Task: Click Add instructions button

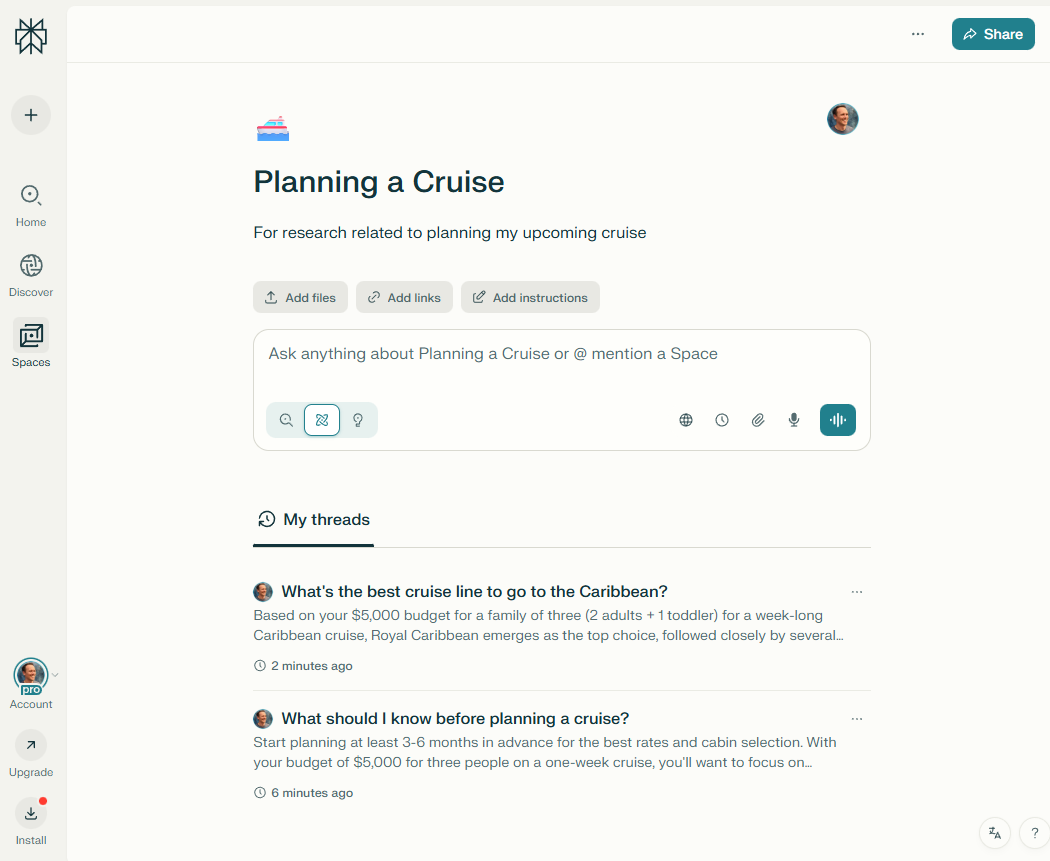Action: click(x=530, y=297)
